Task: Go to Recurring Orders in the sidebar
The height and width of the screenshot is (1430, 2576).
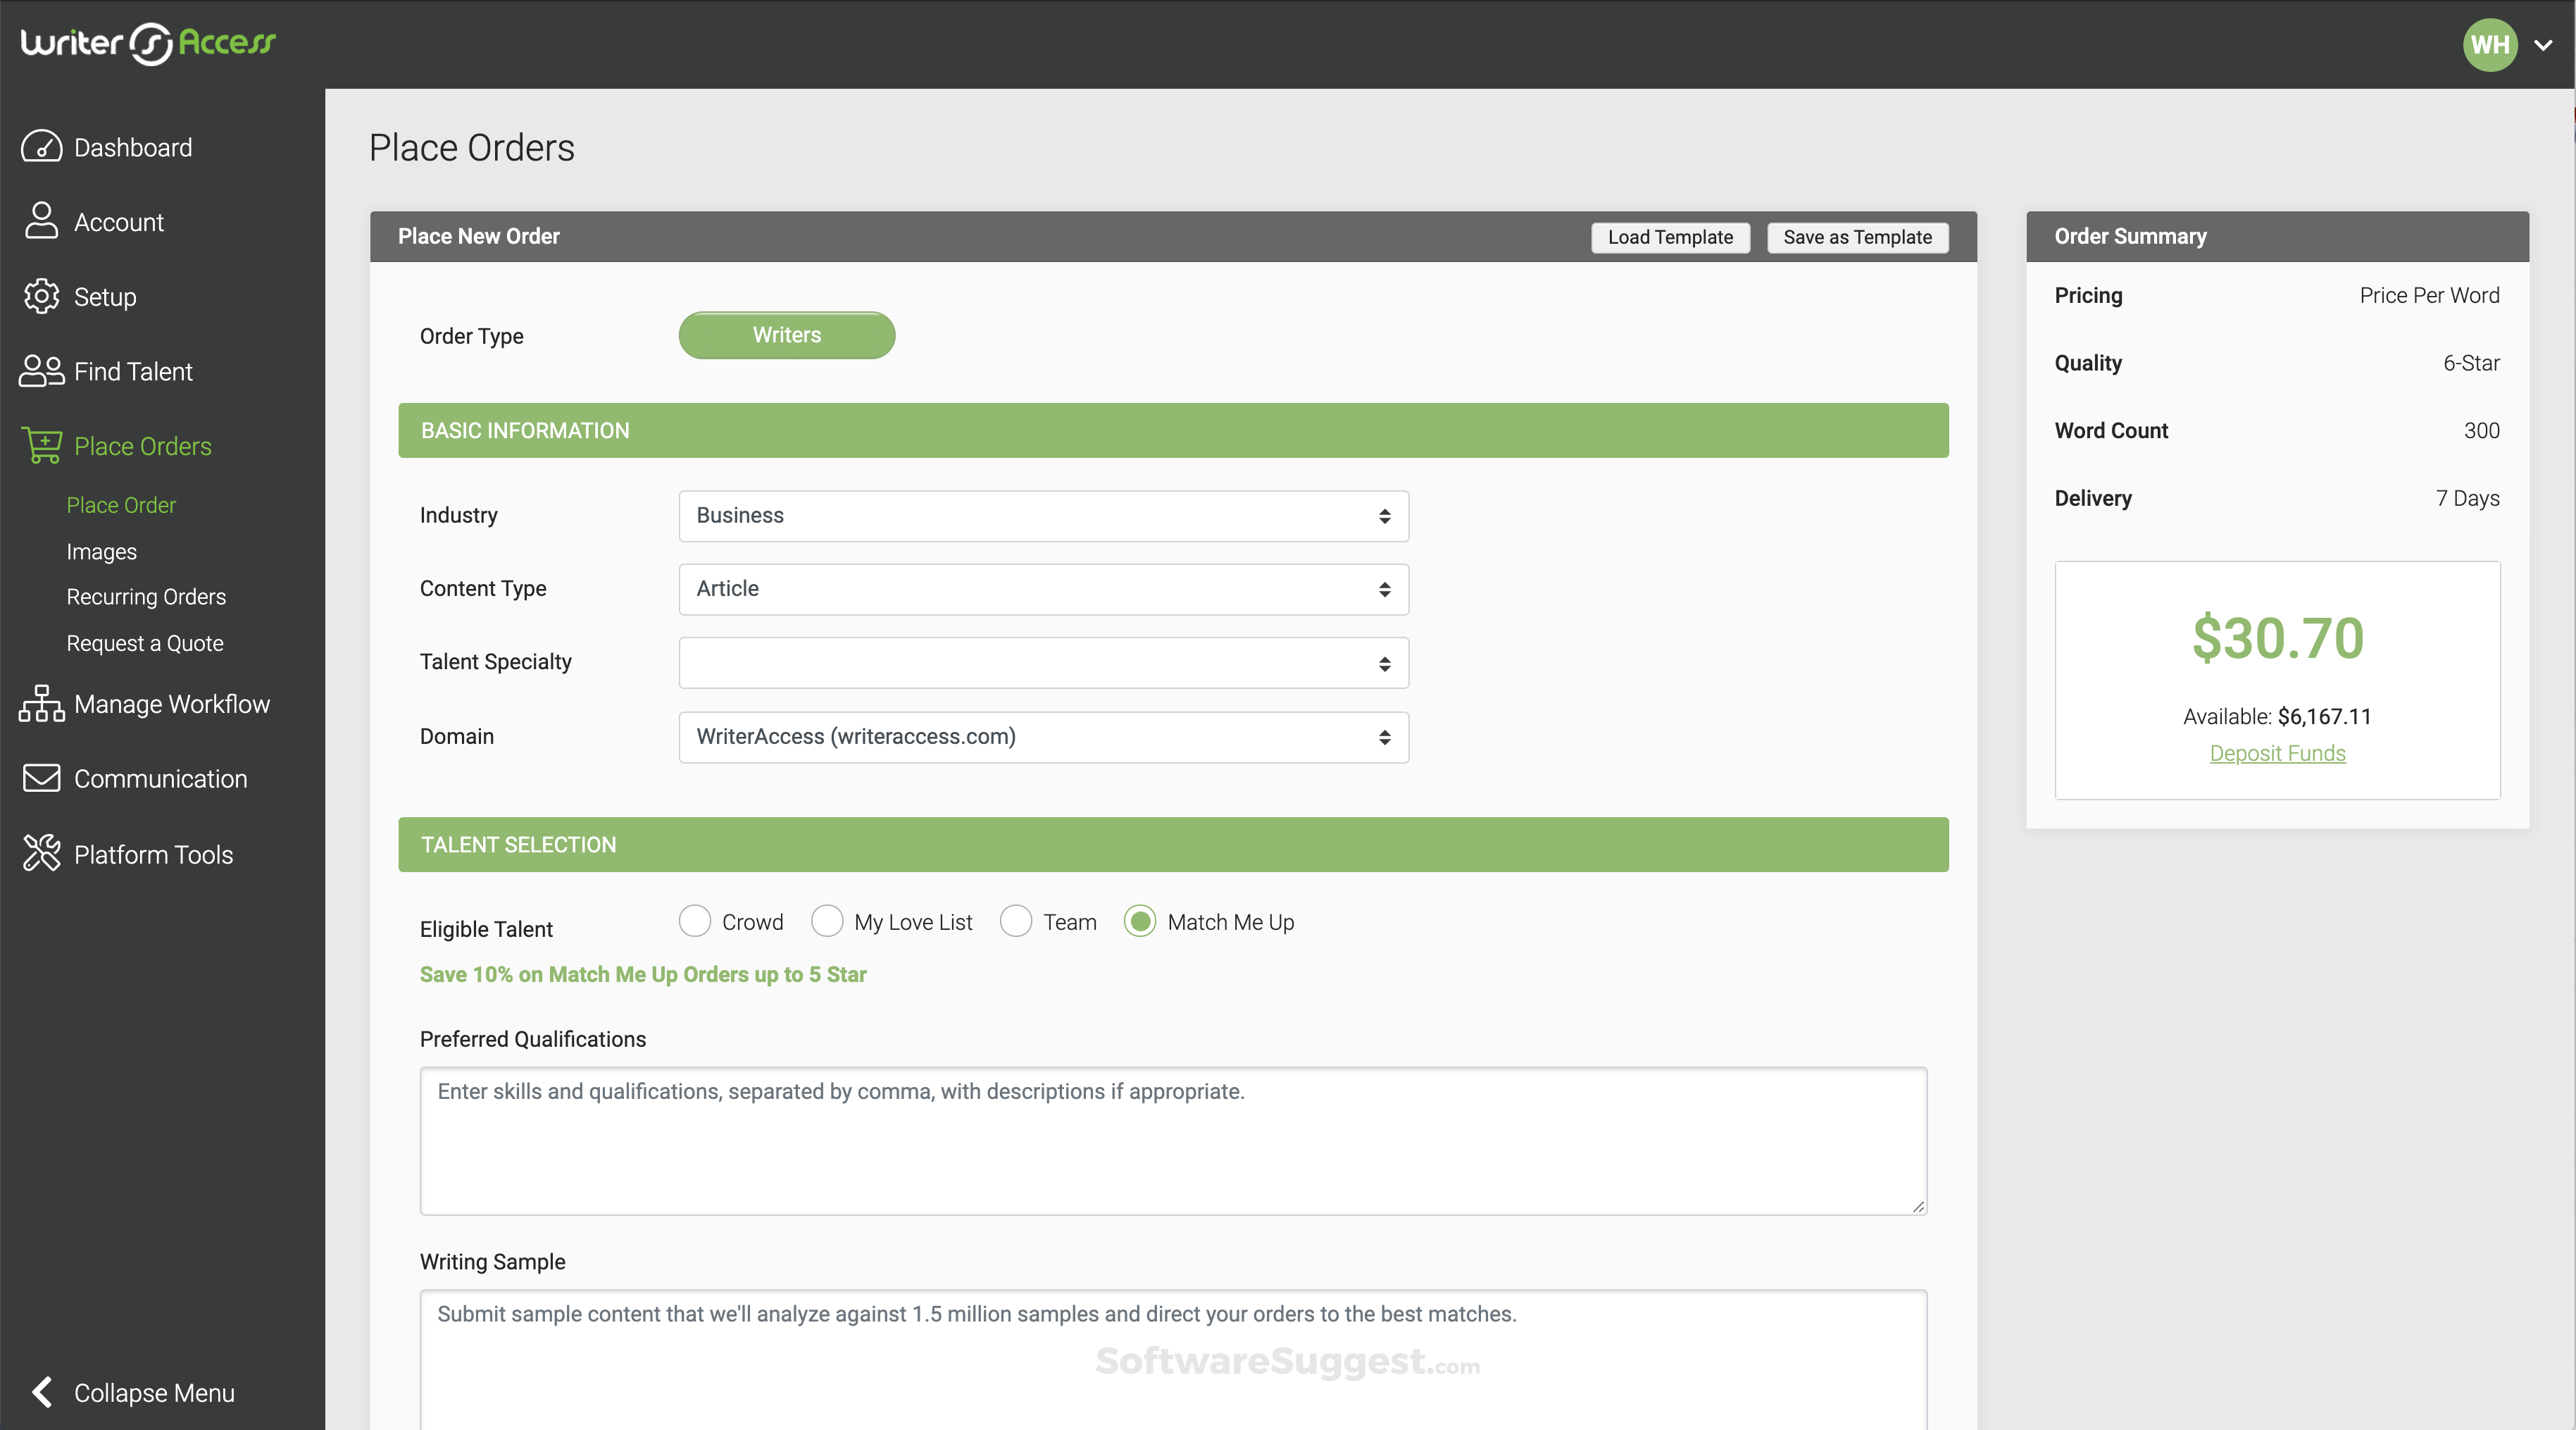Action: (x=146, y=596)
